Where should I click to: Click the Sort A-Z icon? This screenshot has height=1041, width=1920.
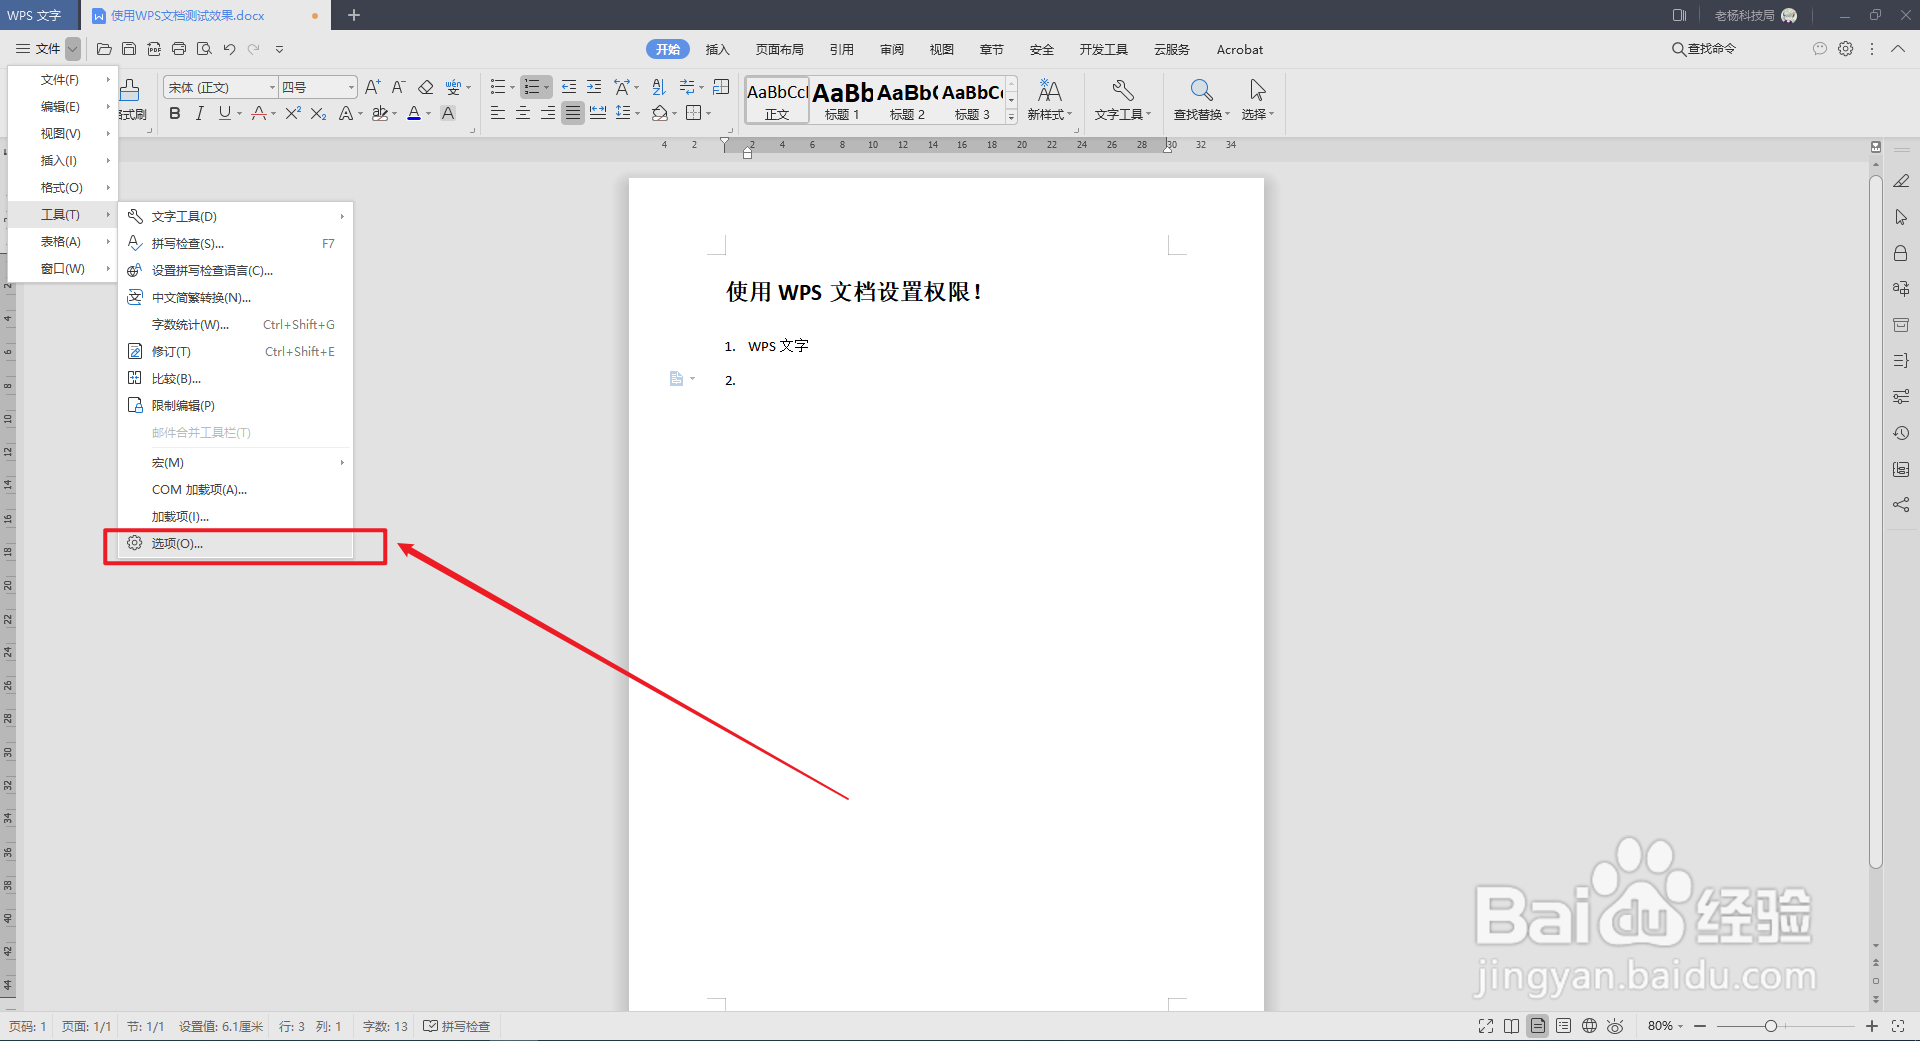tap(658, 87)
